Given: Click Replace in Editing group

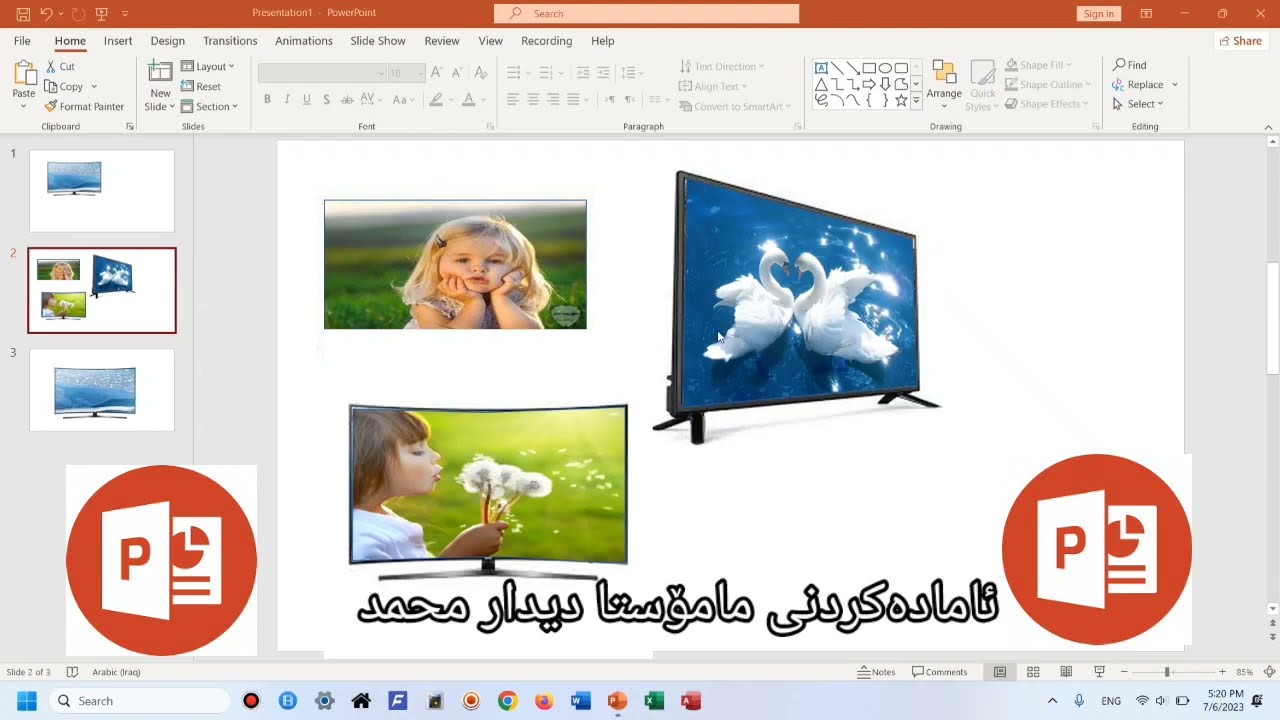Looking at the screenshot, I should (x=1138, y=85).
